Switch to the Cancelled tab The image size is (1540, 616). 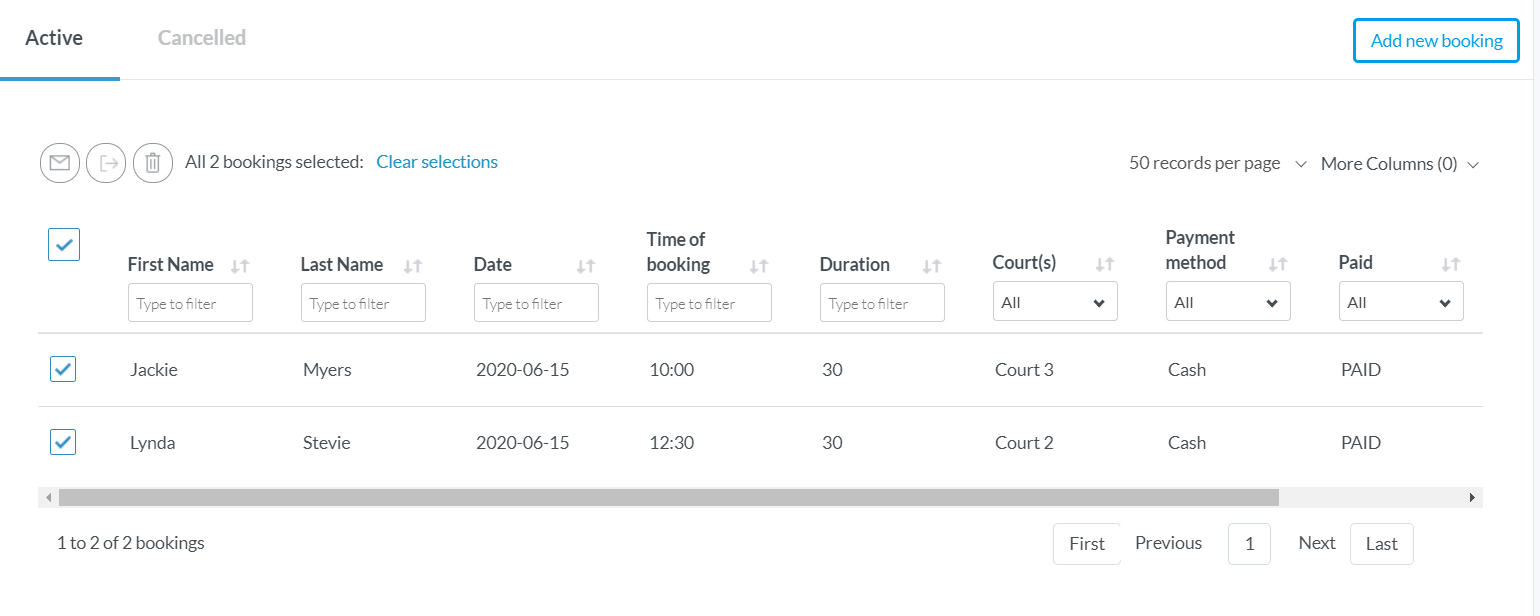click(202, 38)
